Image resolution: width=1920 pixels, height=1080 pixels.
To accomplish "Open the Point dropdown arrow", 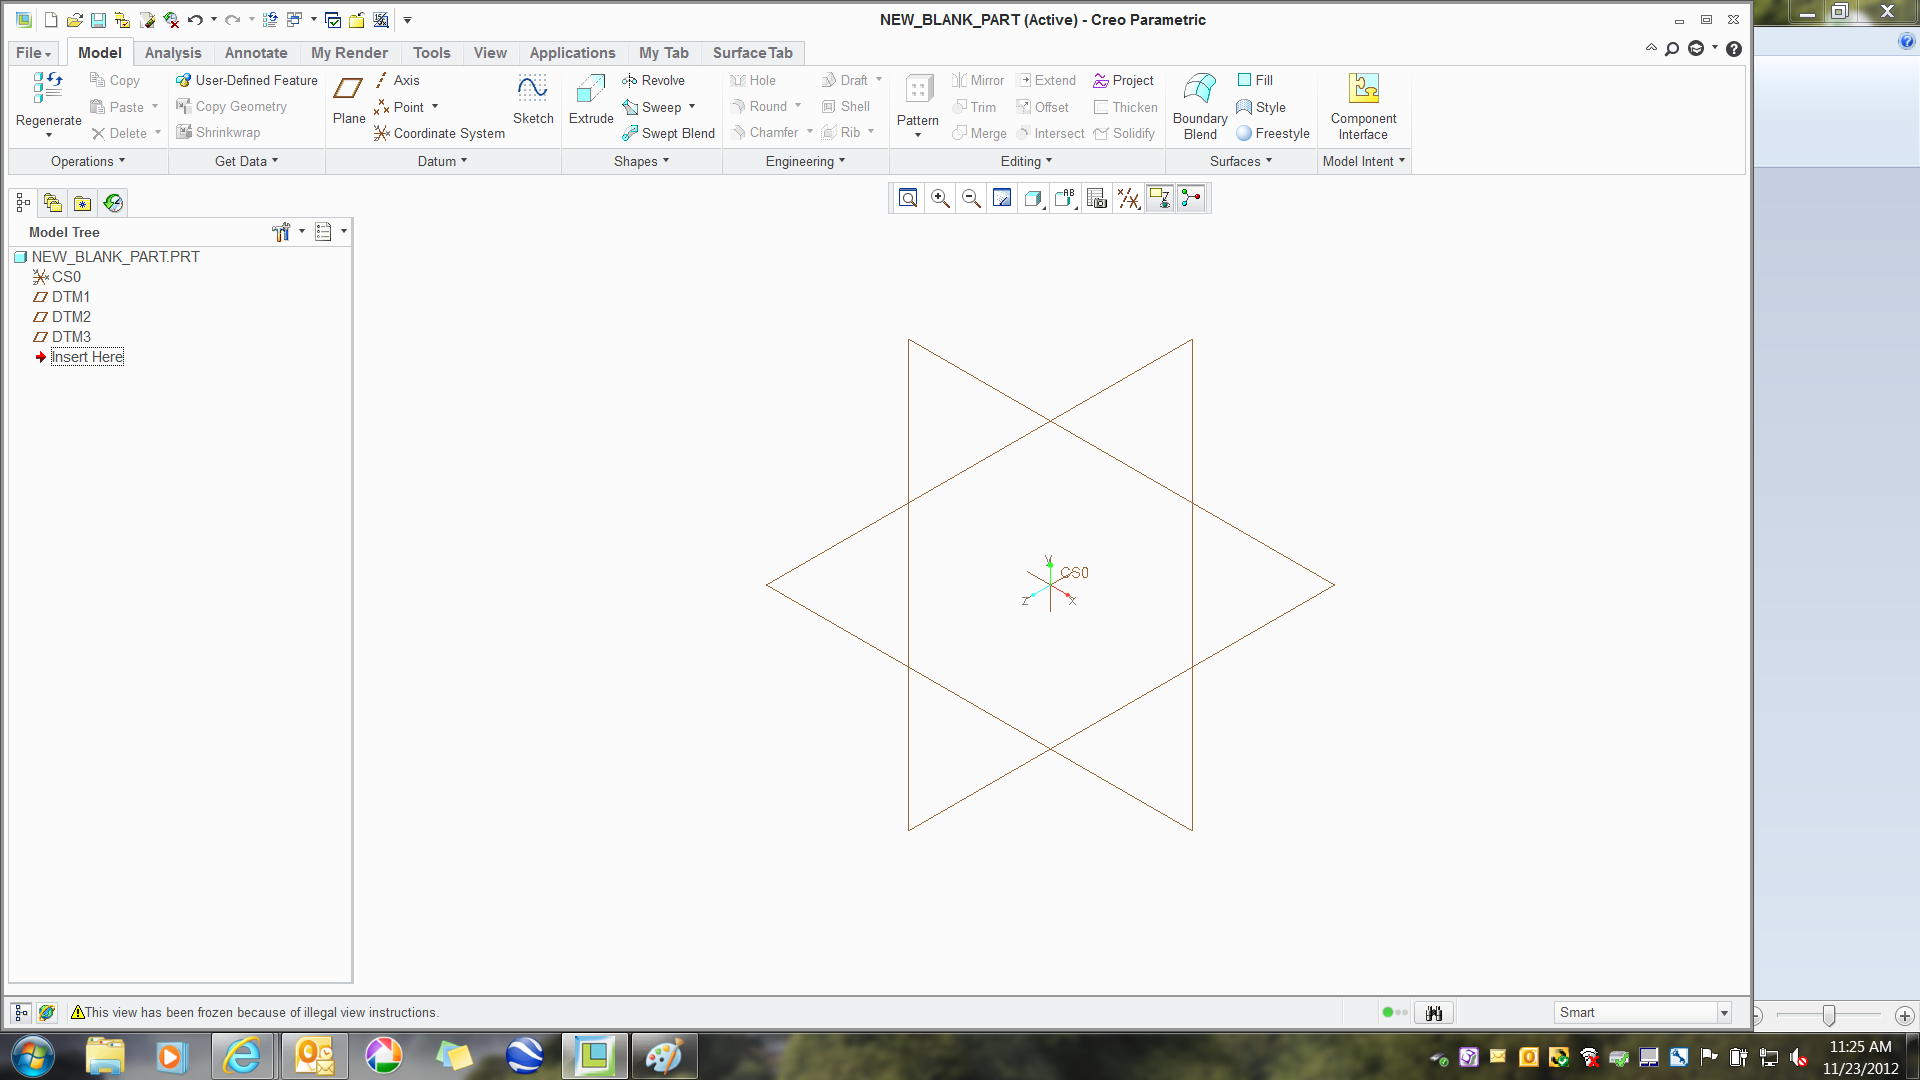I will point(435,107).
